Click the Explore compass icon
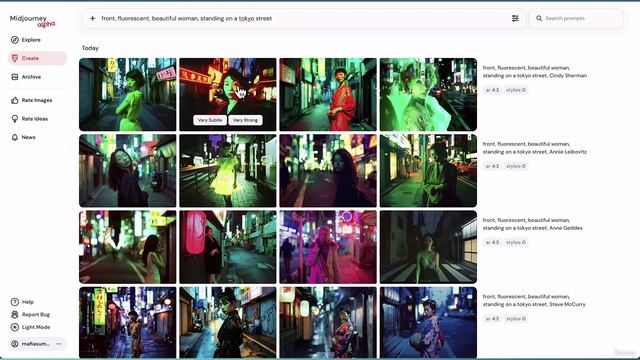 [x=15, y=40]
